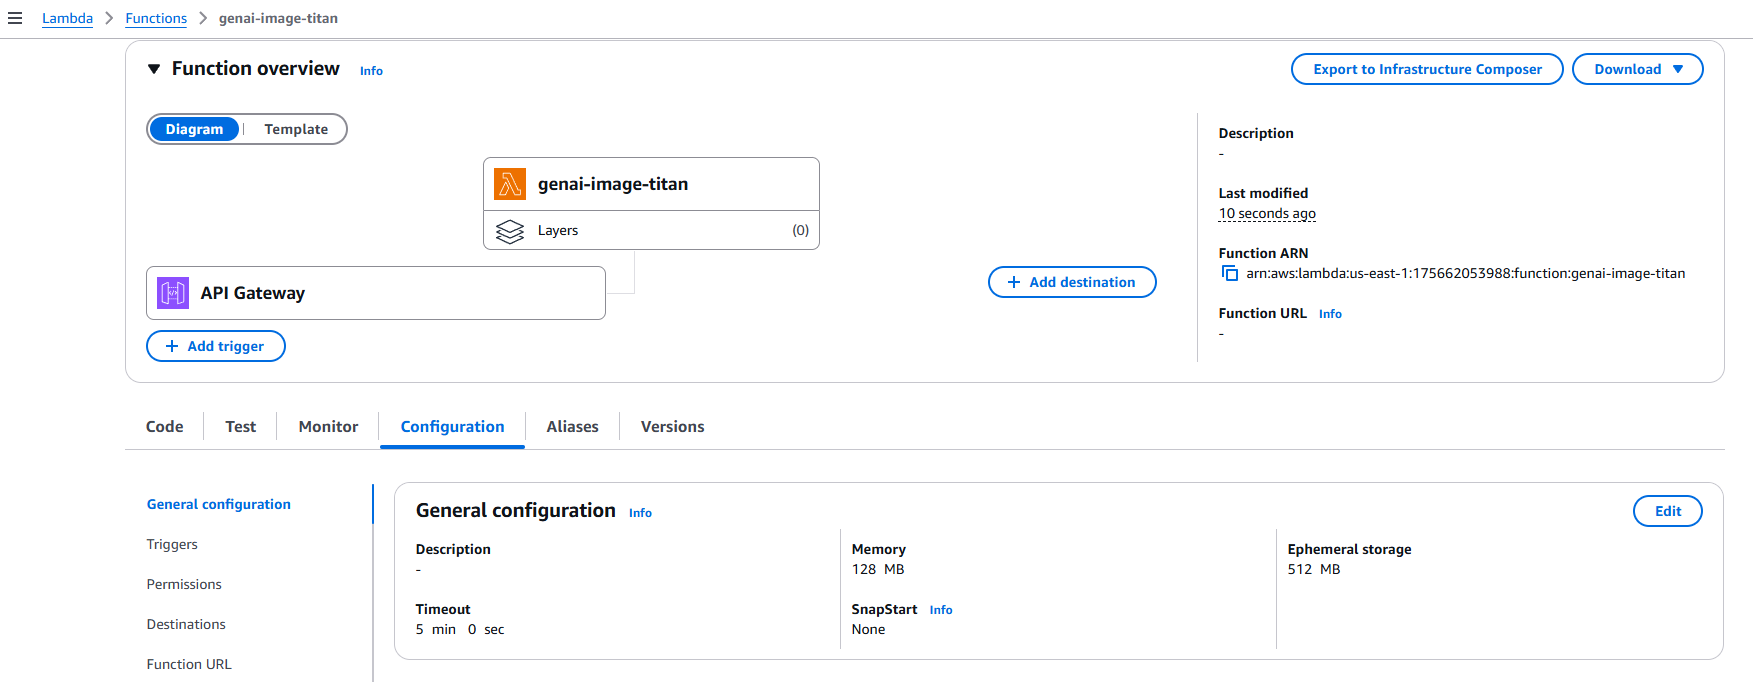
Task: Select the Configuration tab
Action: tap(452, 426)
